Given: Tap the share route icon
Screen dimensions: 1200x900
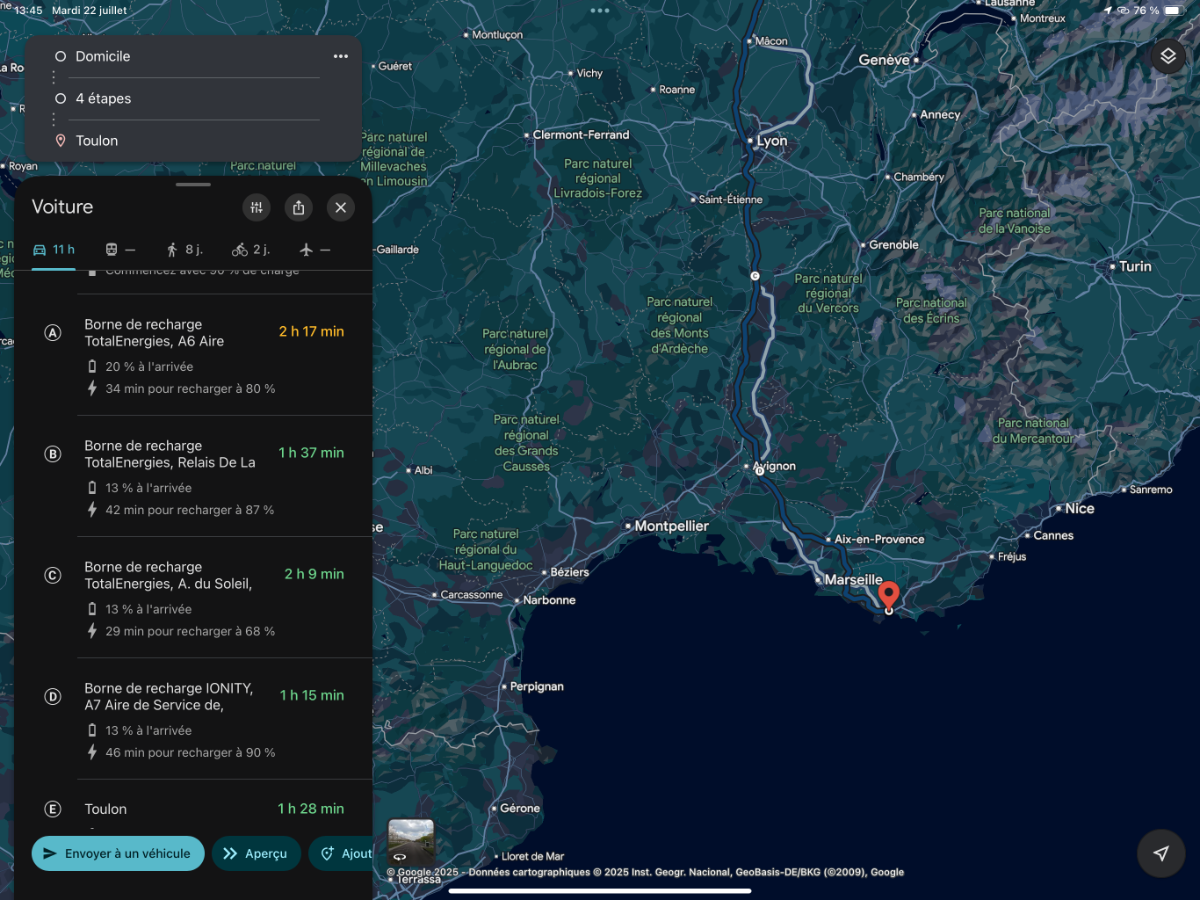Looking at the screenshot, I should click(298, 207).
